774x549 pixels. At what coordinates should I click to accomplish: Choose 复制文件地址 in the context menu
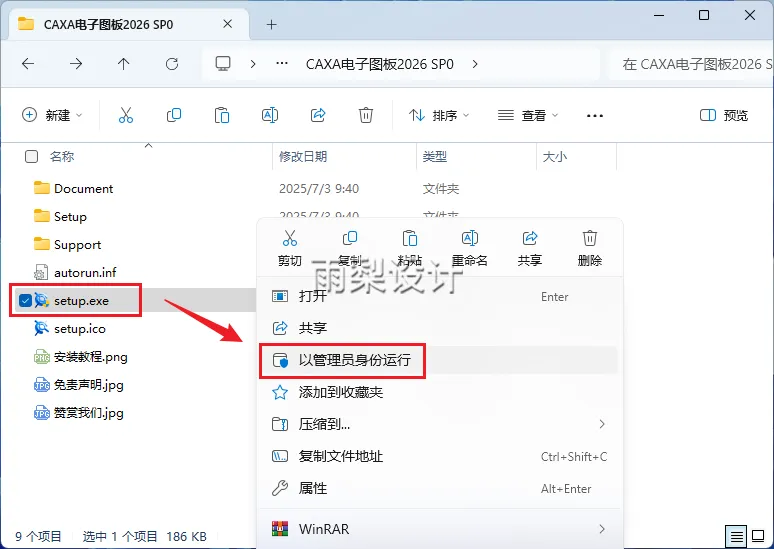[439, 456]
